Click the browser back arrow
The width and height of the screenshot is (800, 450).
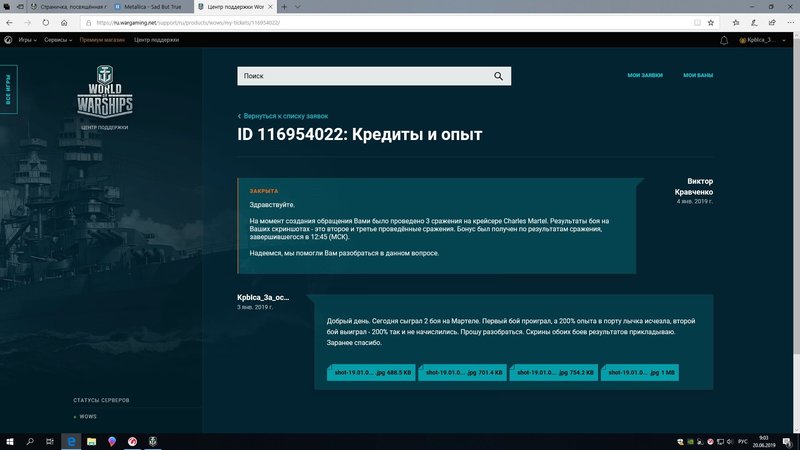[x=10, y=22]
